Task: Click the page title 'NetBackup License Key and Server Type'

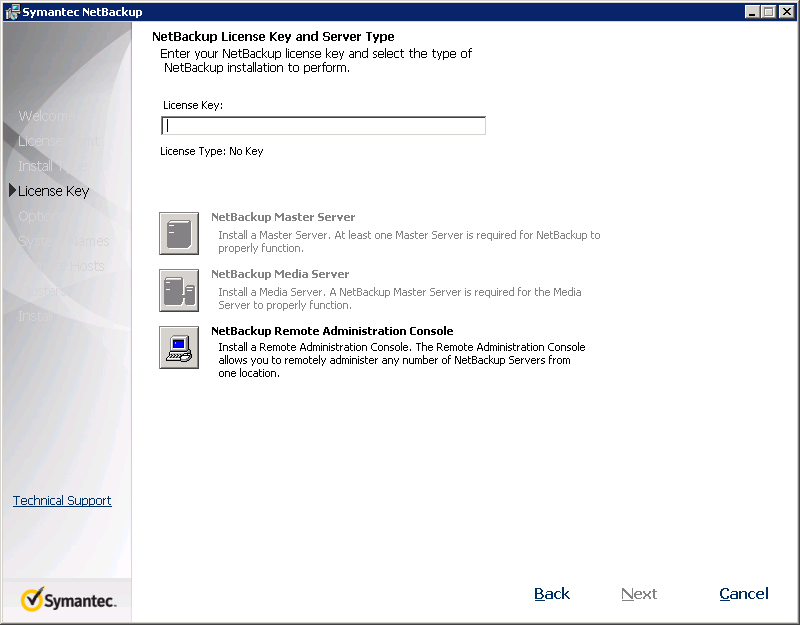Action: [x=273, y=36]
